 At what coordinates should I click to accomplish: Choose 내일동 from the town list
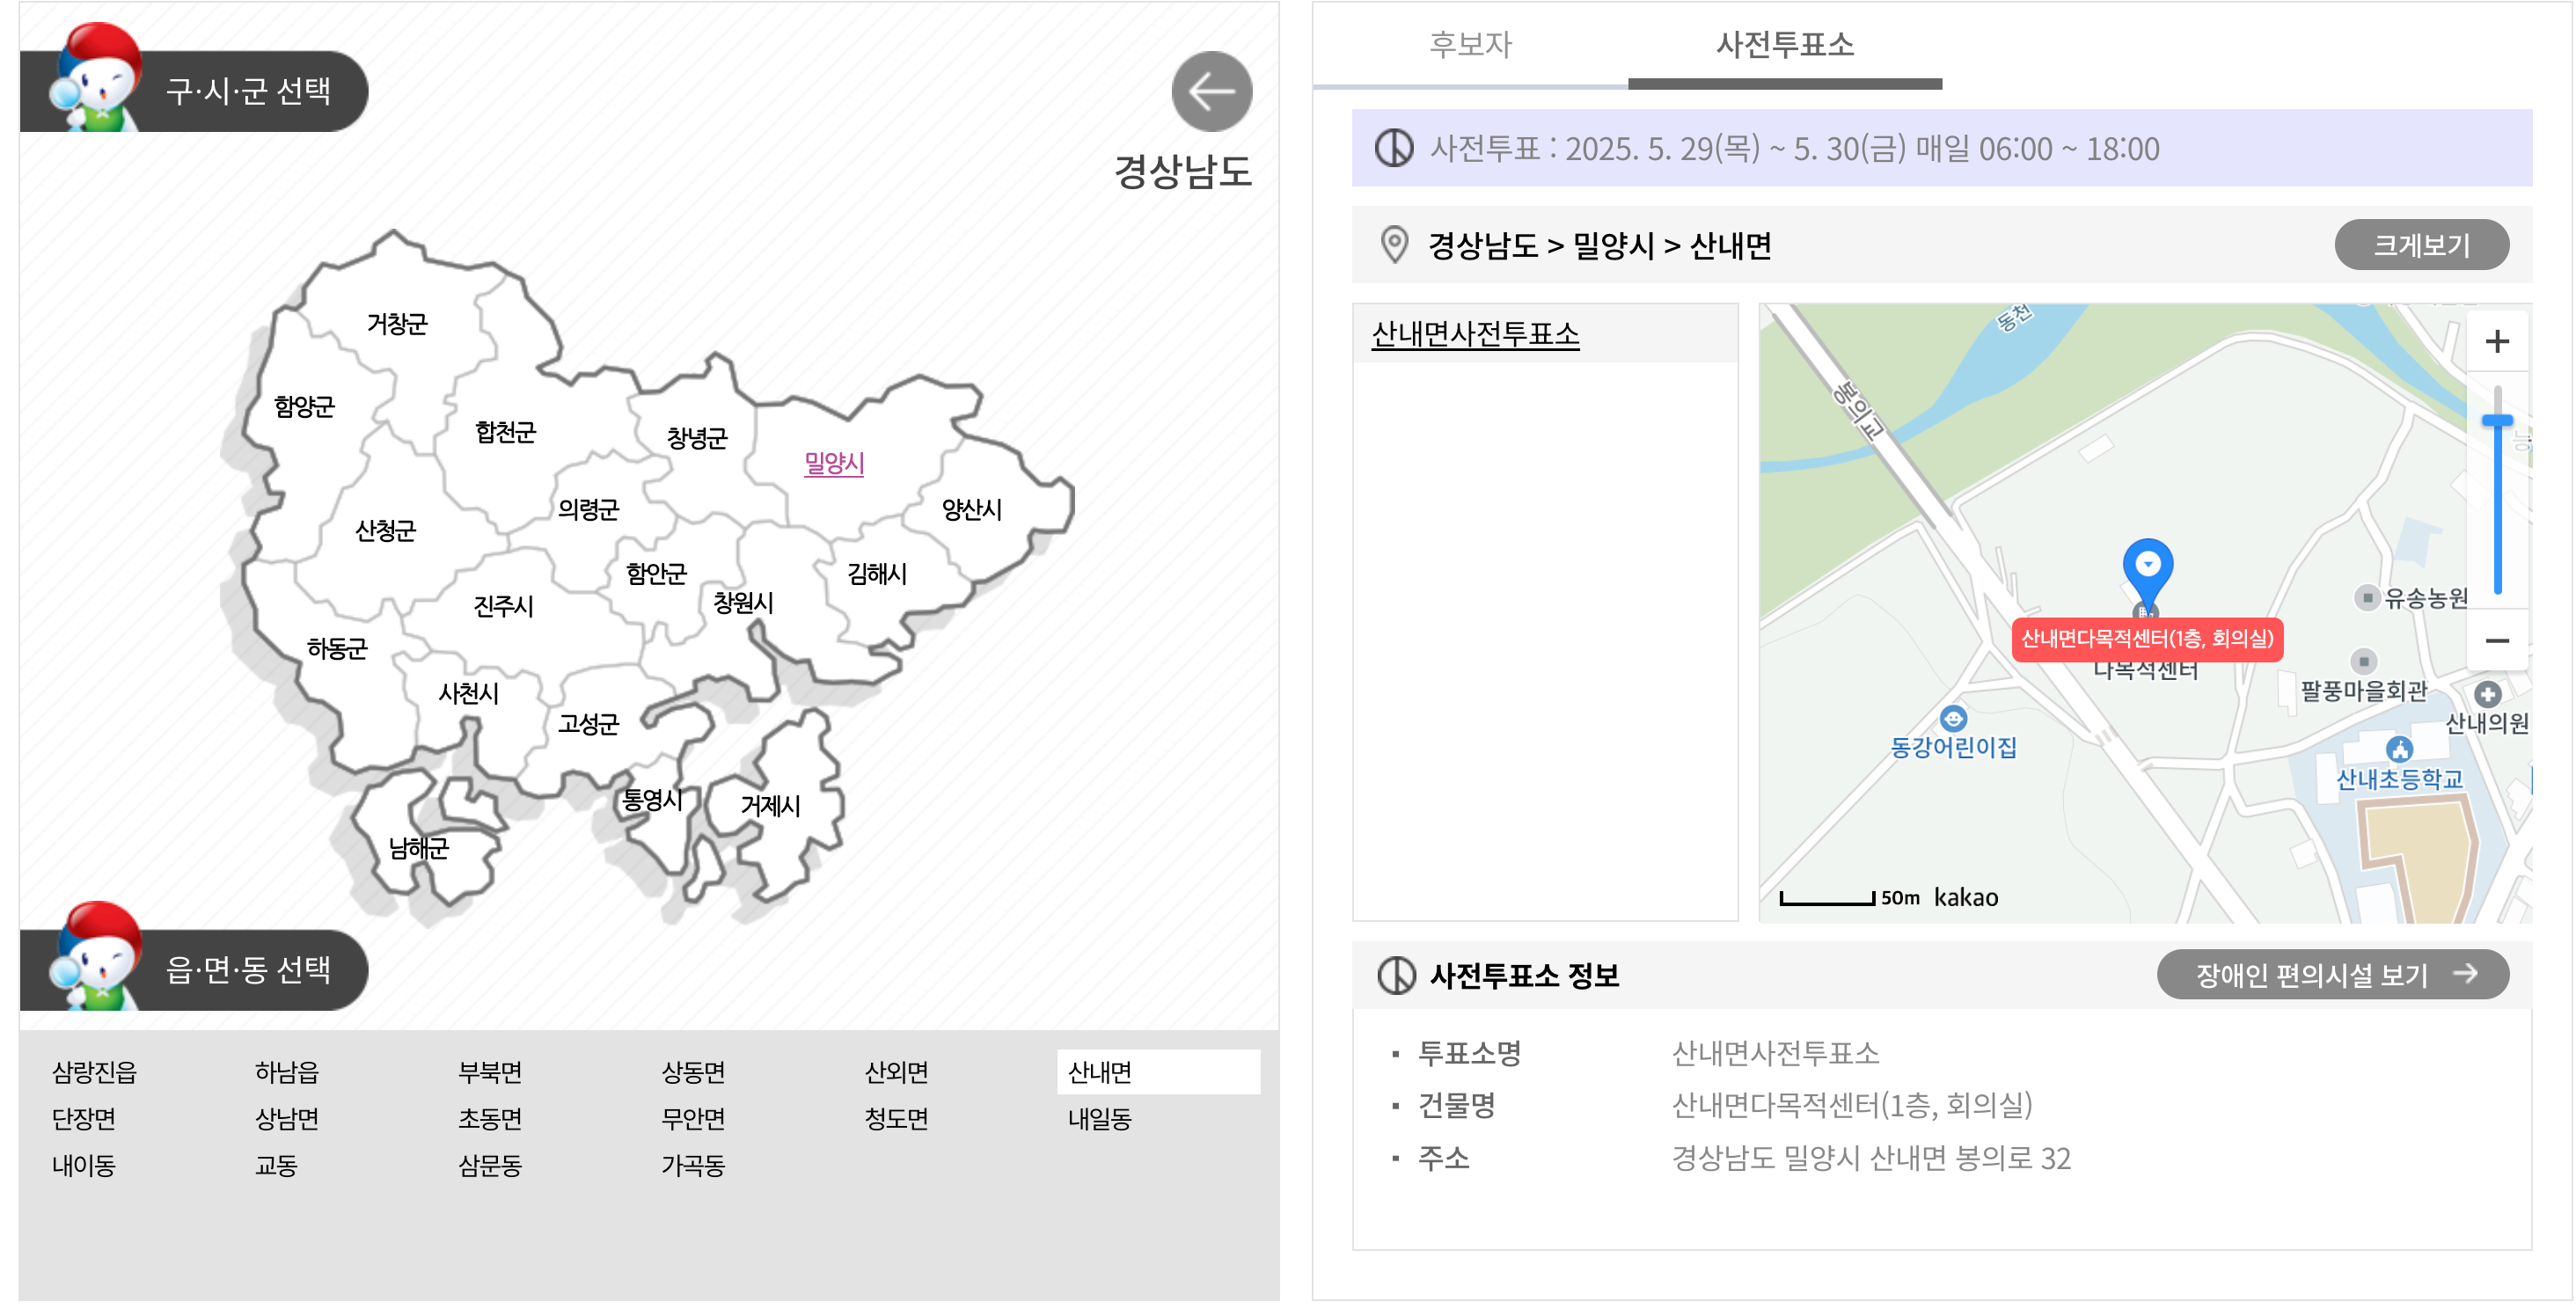tap(1099, 1120)
